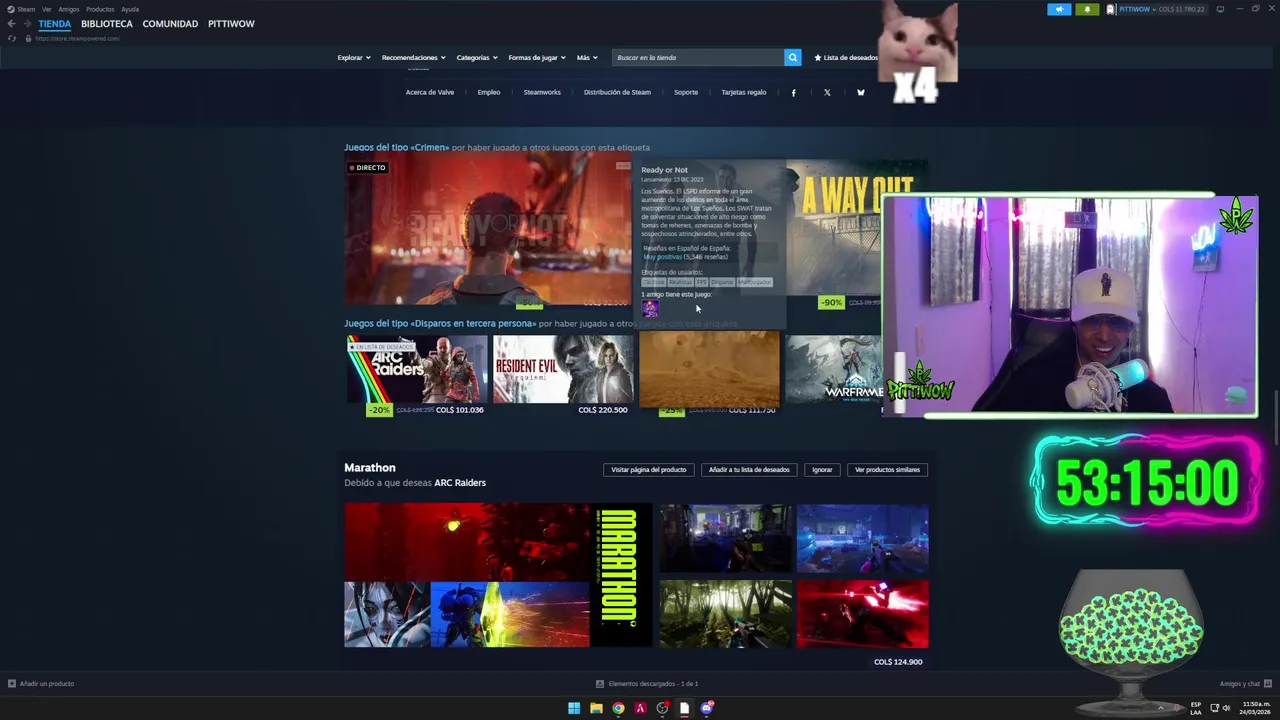Open the red A app on taskbar

[x=640, y=708]
